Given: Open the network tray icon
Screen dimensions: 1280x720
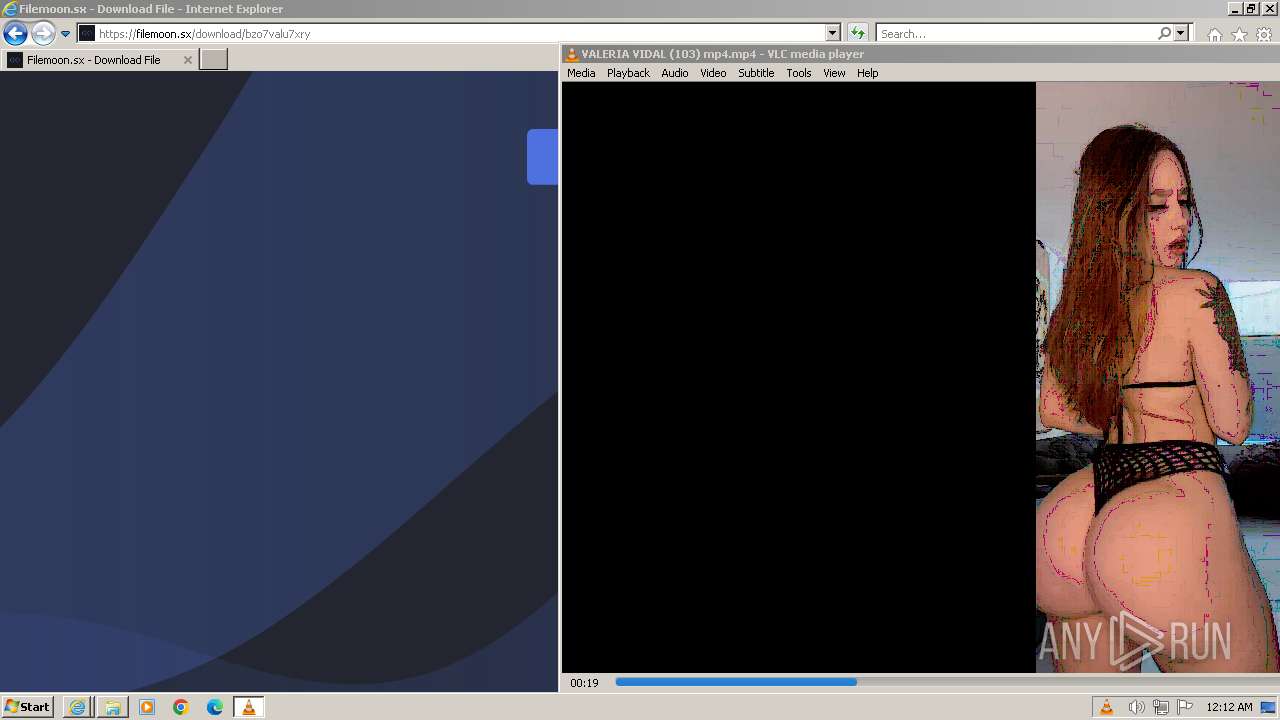Looking at the screenshot, I should coord(1161,707).
